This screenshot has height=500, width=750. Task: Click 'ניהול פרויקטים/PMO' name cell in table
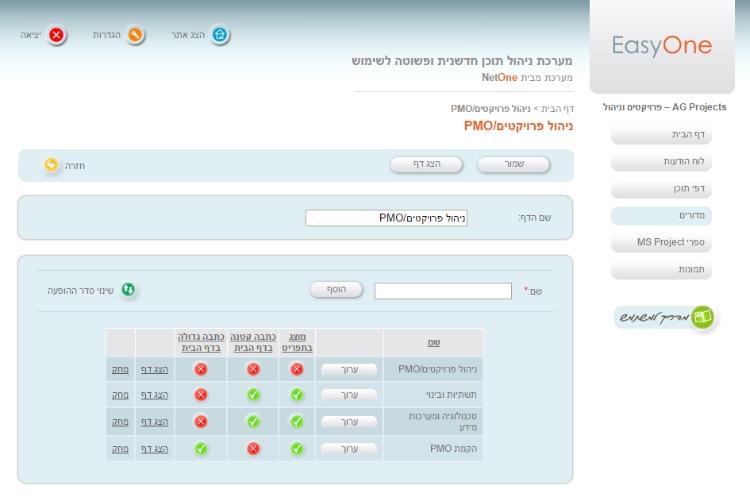[x=438, y=369]
